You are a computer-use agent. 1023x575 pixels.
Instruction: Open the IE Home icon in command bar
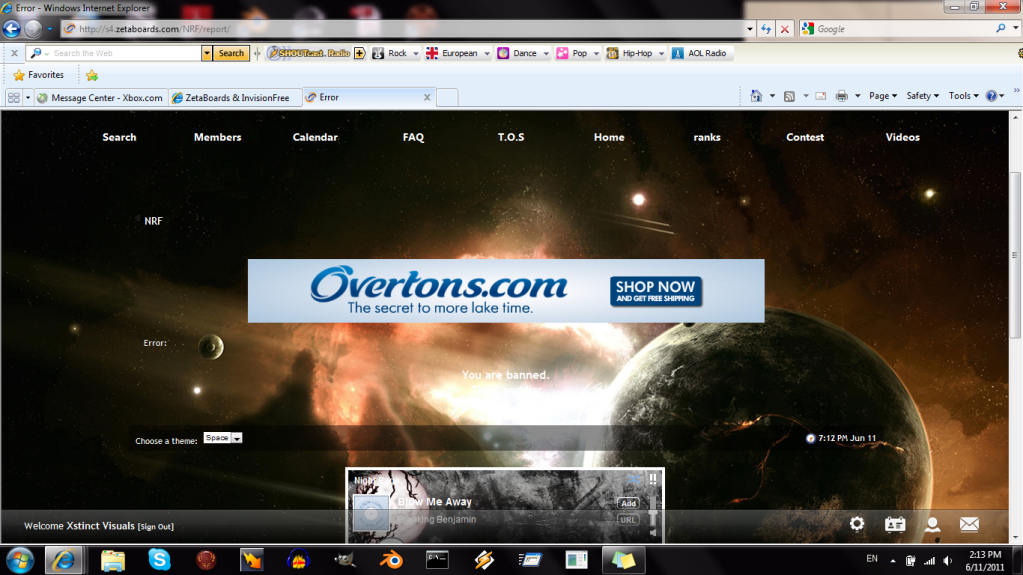757,96
